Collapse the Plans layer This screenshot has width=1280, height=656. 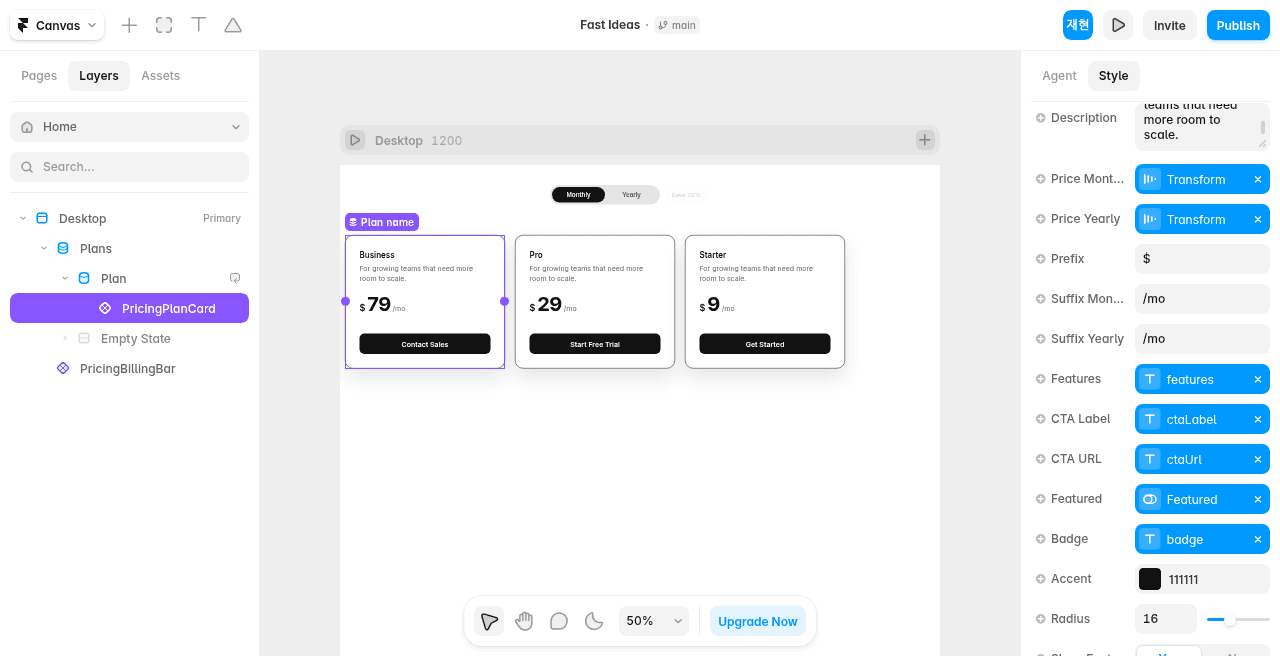click(44, 248)
